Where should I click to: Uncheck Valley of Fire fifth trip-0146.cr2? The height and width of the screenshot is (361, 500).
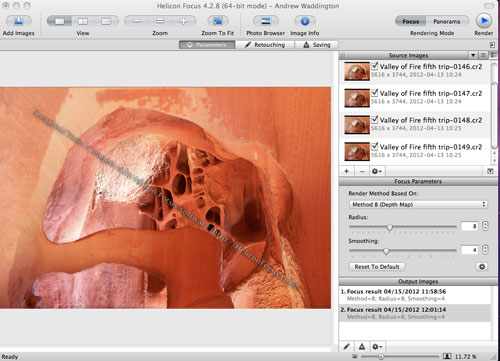tap(375, 66)
